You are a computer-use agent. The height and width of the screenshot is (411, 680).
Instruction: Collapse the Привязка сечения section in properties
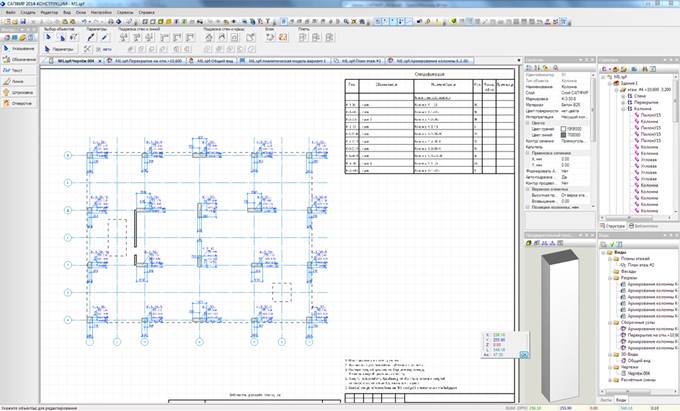coord(528,153)
